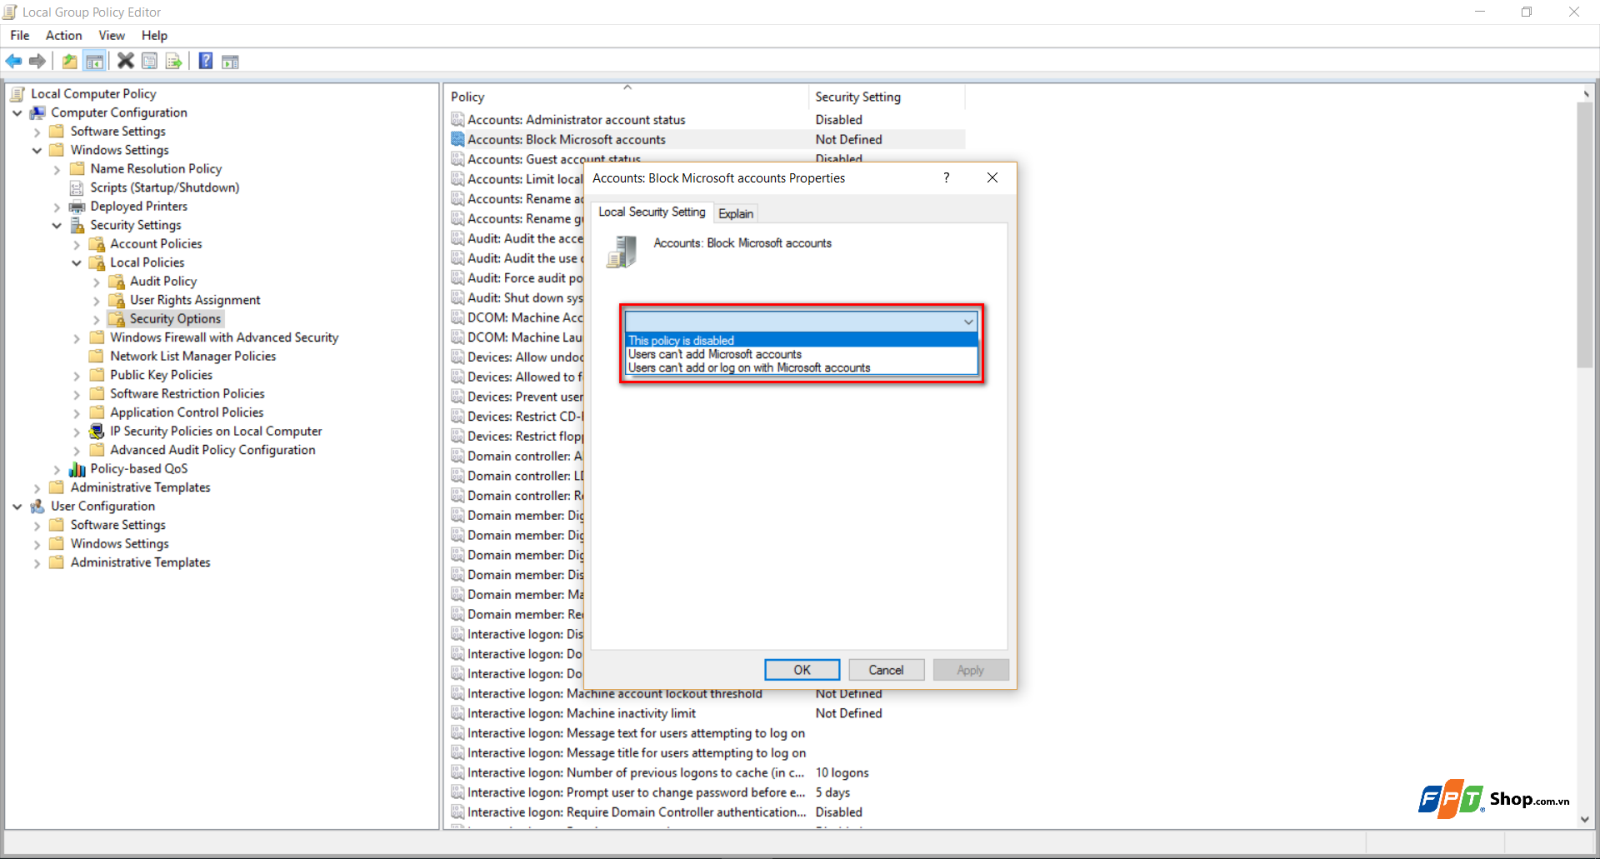Select the Local Security Setting tab
The height and width of the screenshot is (859, 1600).
[x=652, y=212]
